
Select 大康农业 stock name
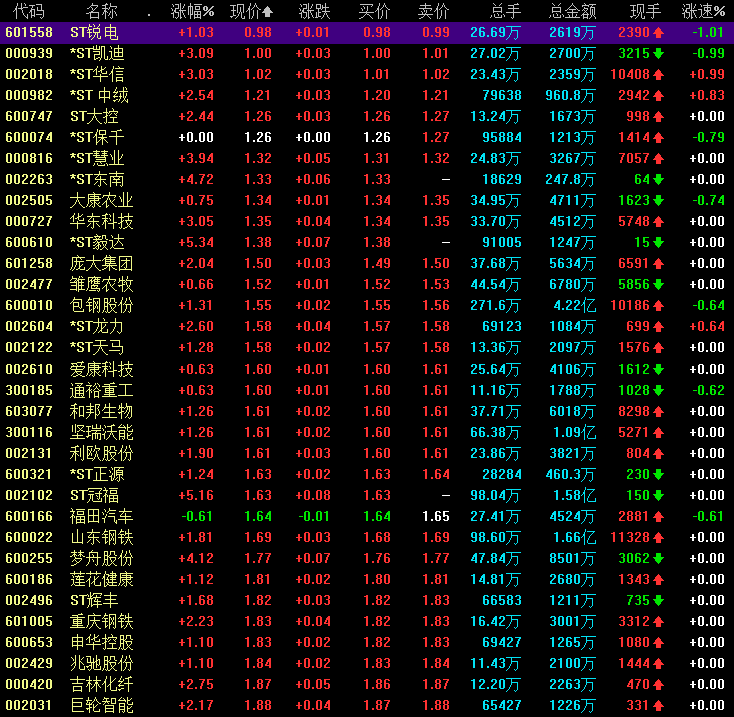[102, 200]
